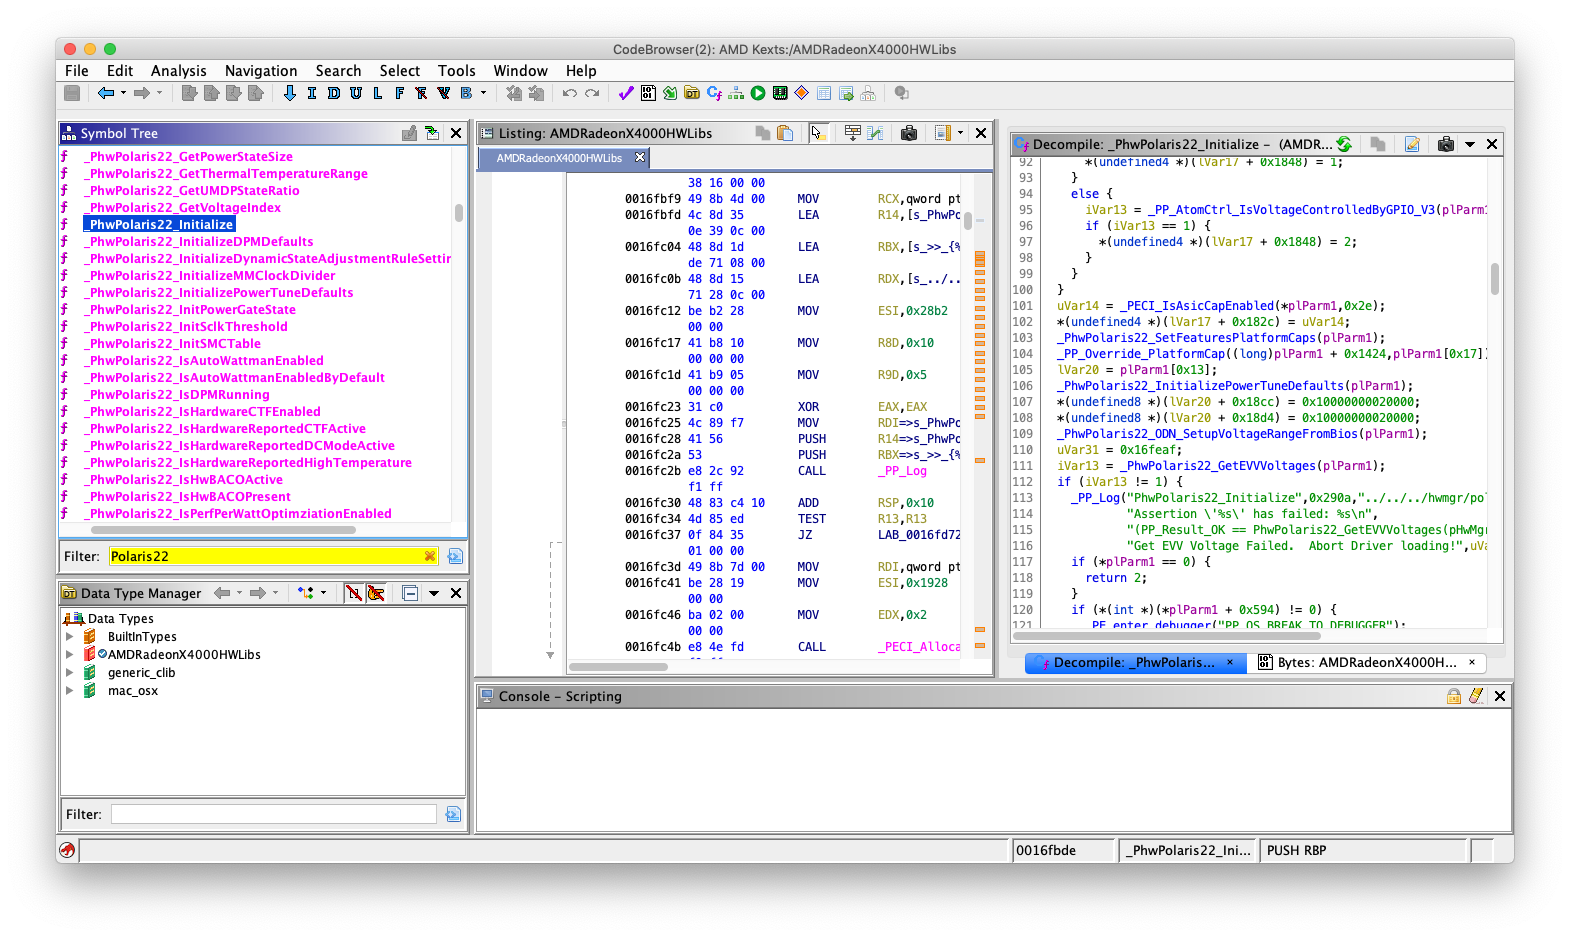Viewport: 1570px width, 937px height.
Task: Clear the Polaris22 symbol filter text
Action: tap(430, 556)
